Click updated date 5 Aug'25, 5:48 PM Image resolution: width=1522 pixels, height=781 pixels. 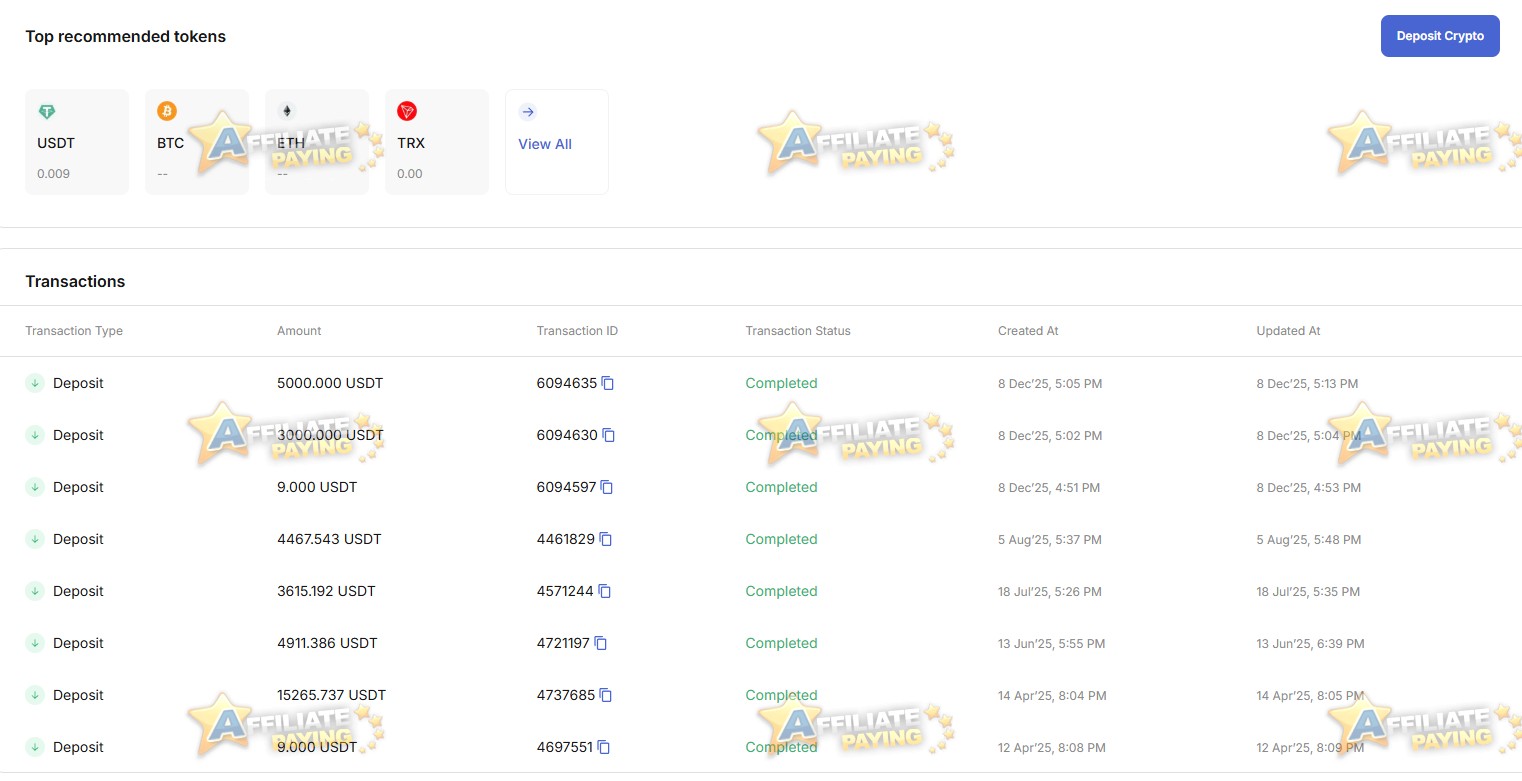tap(1309, 540)
